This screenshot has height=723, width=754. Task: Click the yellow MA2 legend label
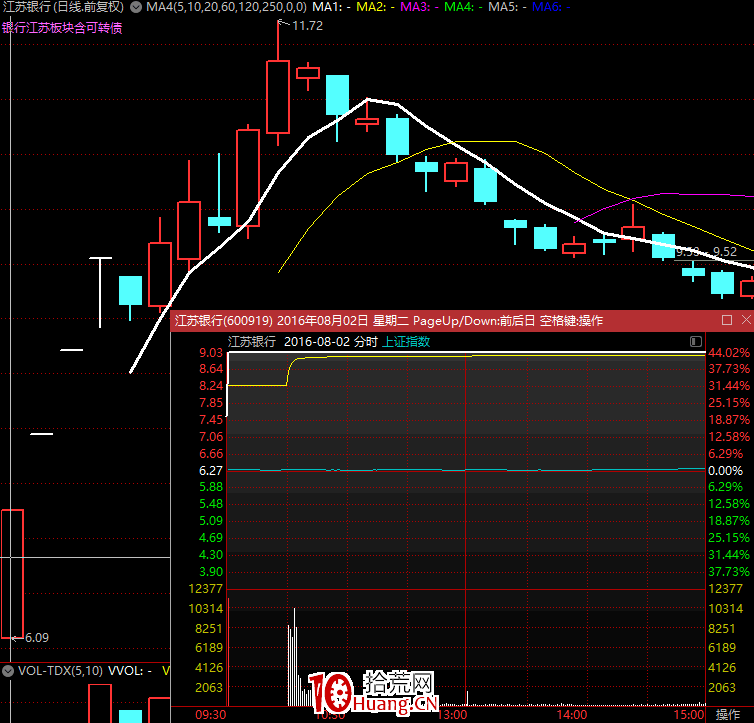click(x=376, y=7)
